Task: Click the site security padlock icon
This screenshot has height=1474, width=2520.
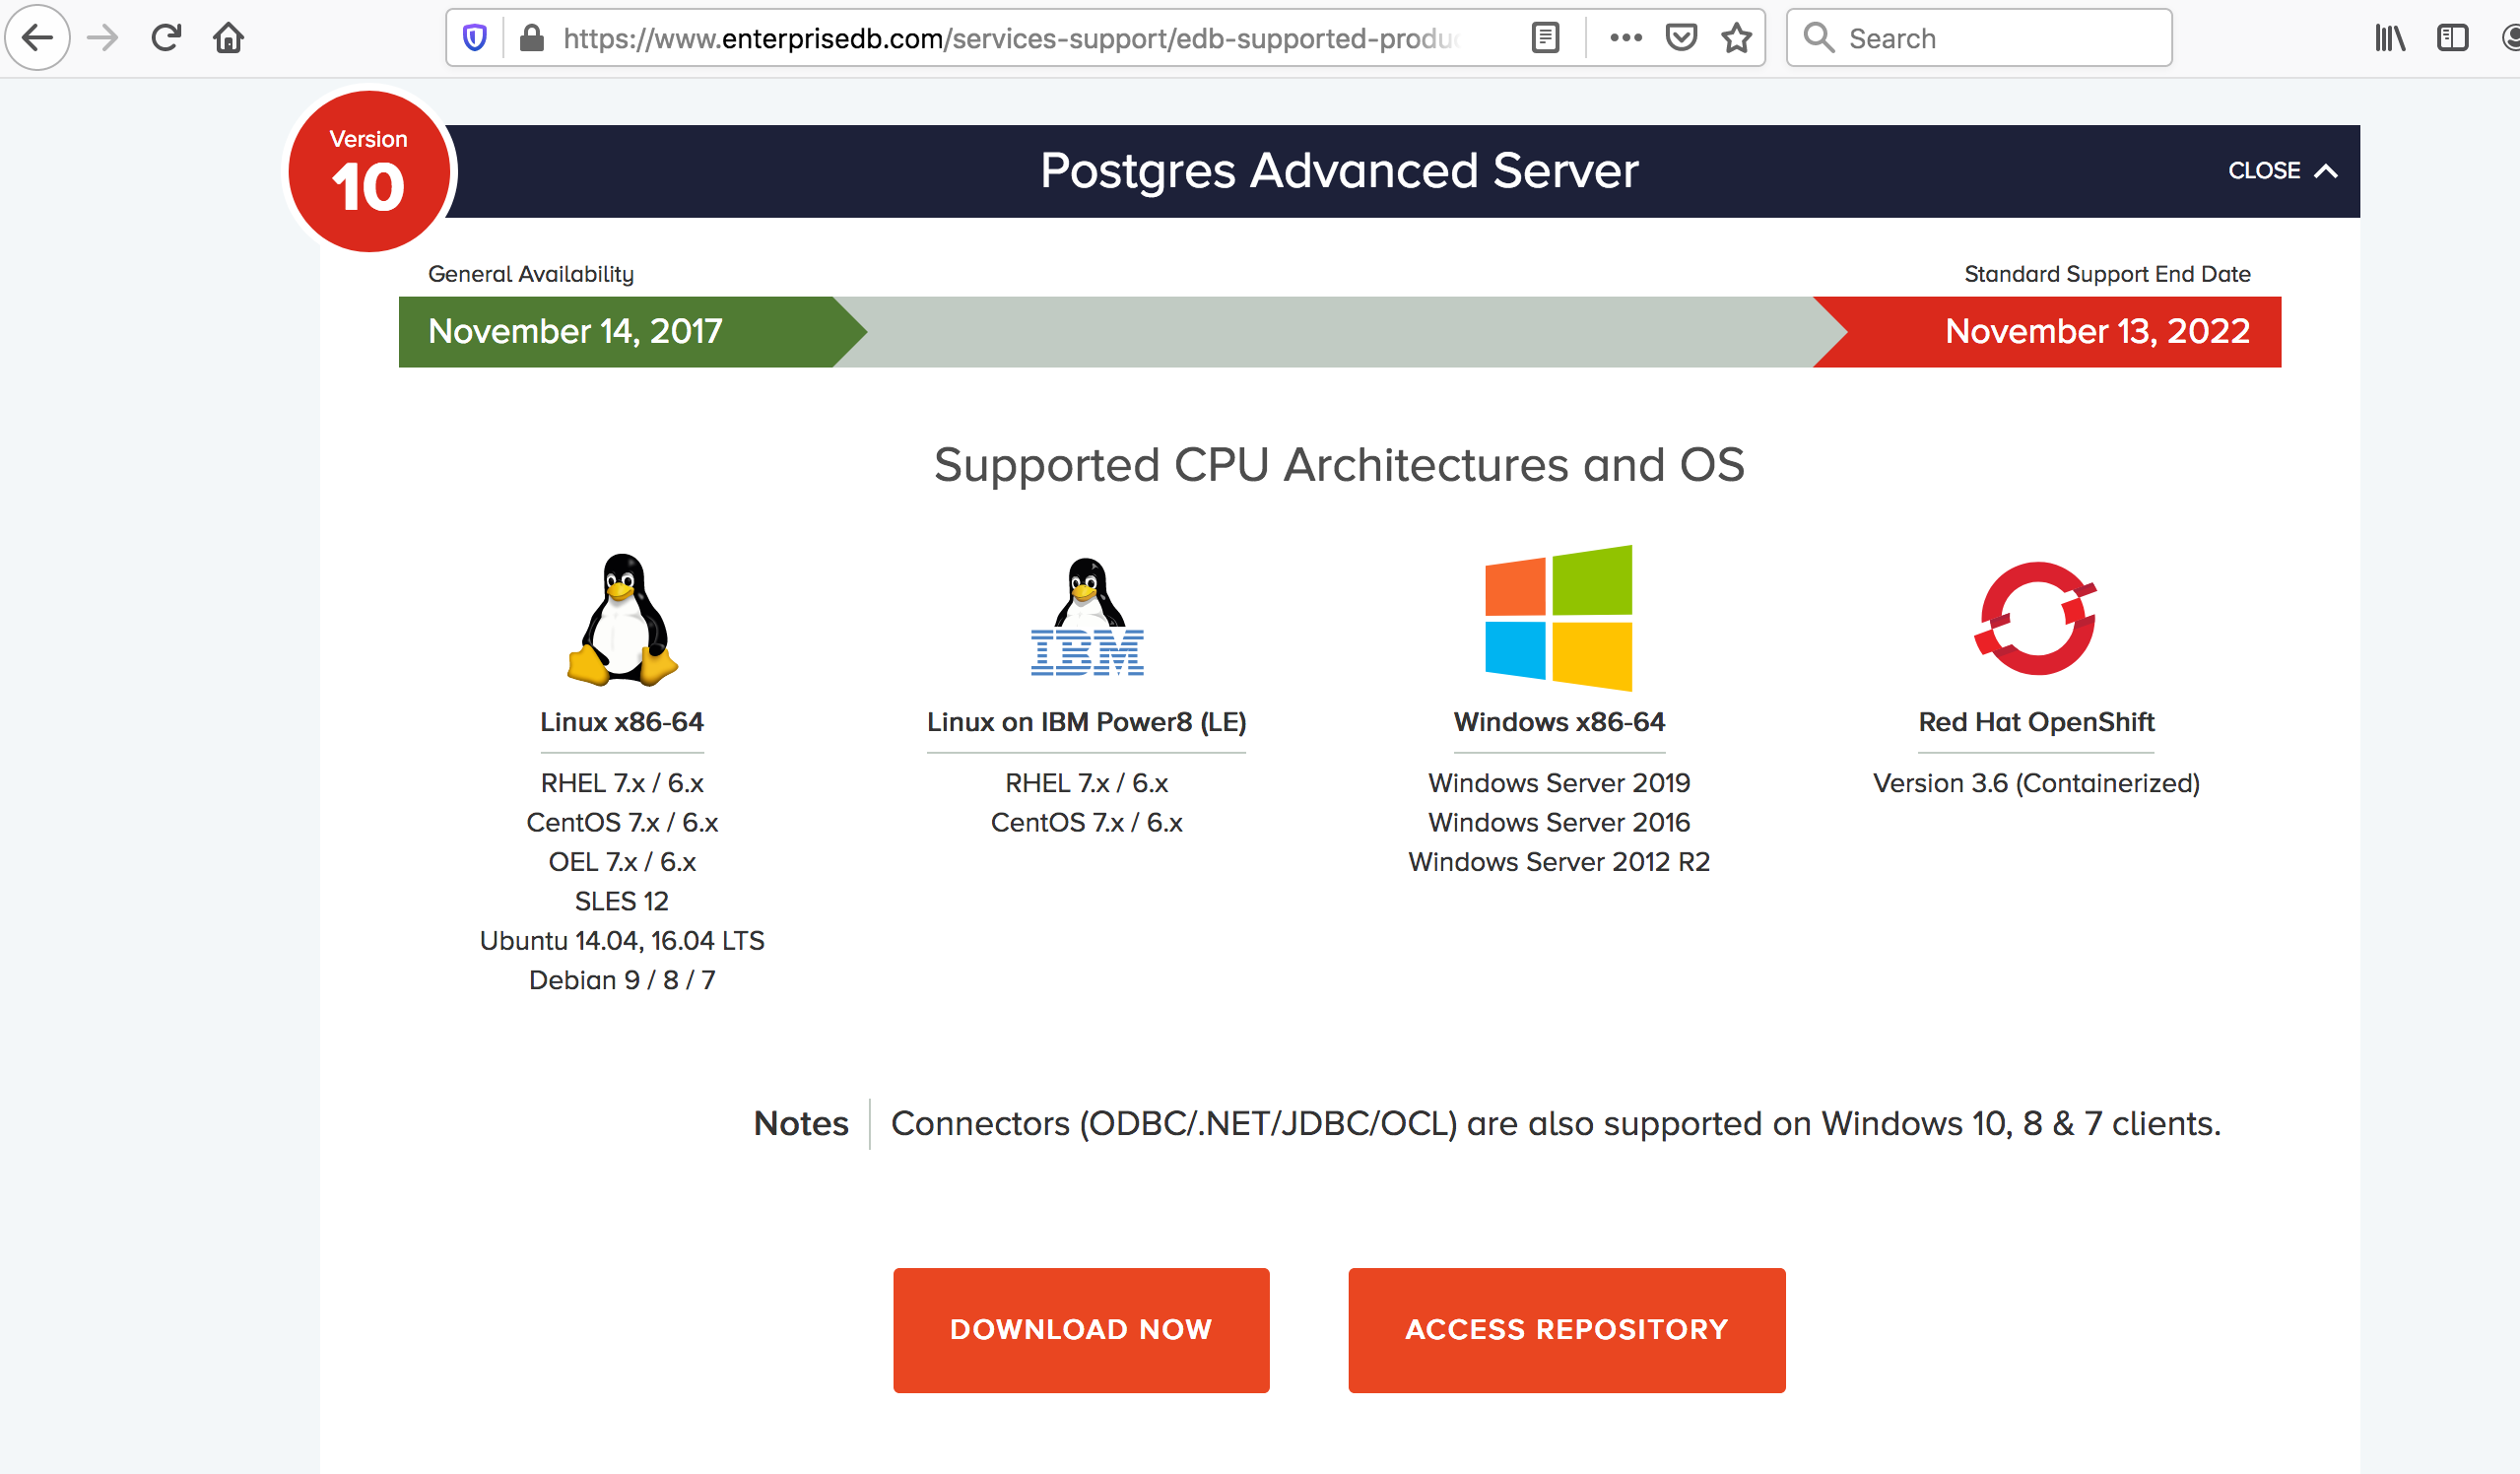Action: (x=532, y=38)
